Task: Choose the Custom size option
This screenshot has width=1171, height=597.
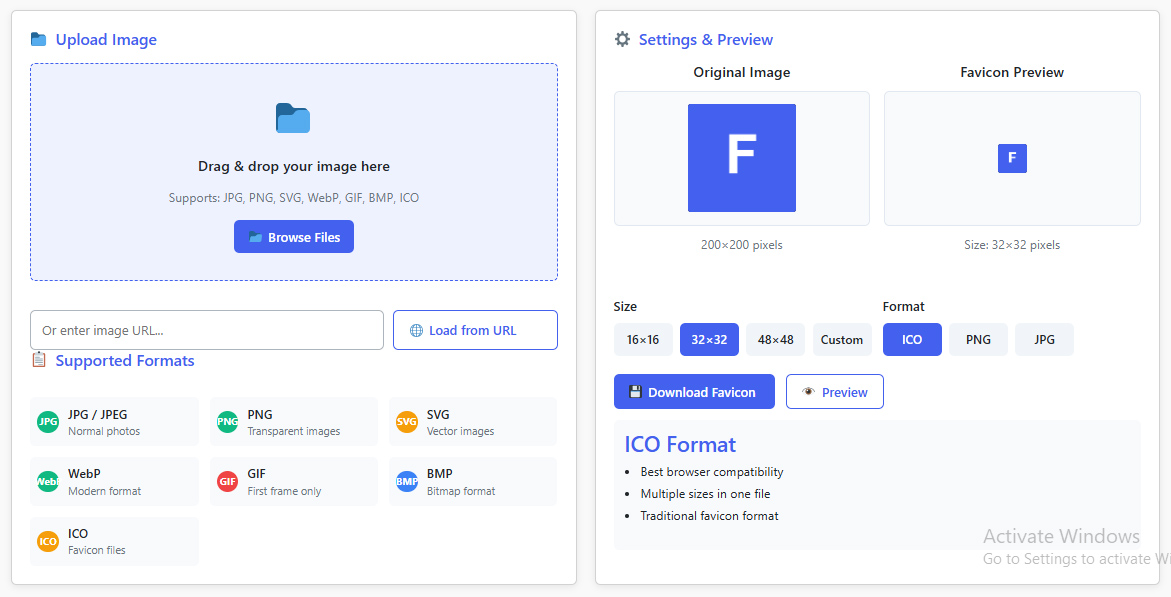Action: (842, 339)
